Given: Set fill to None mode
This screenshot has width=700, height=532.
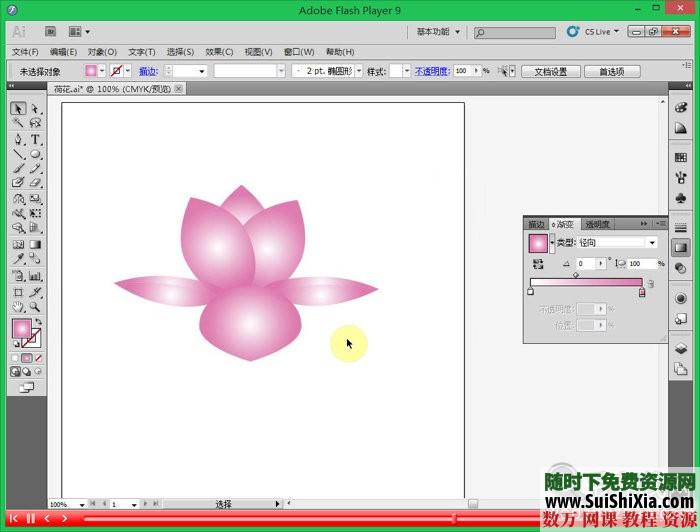Looking at the screenshot, I should pos(38,358).
